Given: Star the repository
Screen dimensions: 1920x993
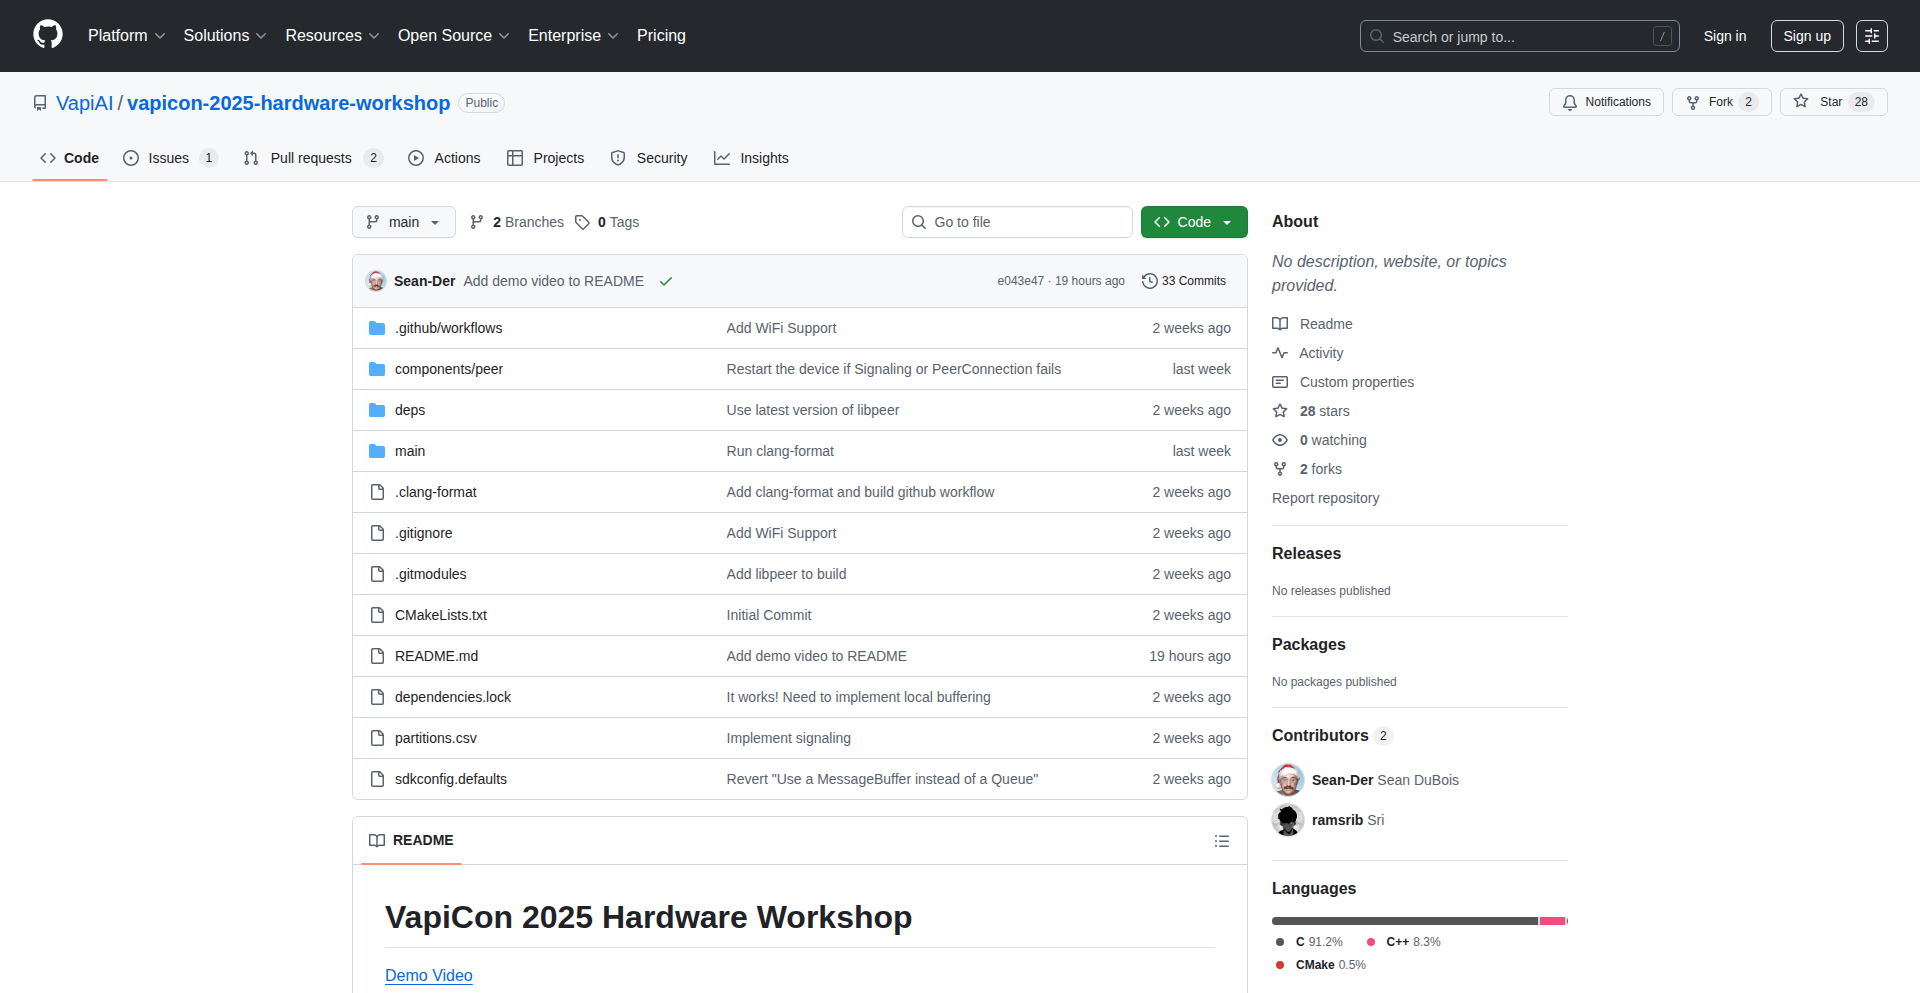Looking at the screenshot, I should tap(1832, 102).
